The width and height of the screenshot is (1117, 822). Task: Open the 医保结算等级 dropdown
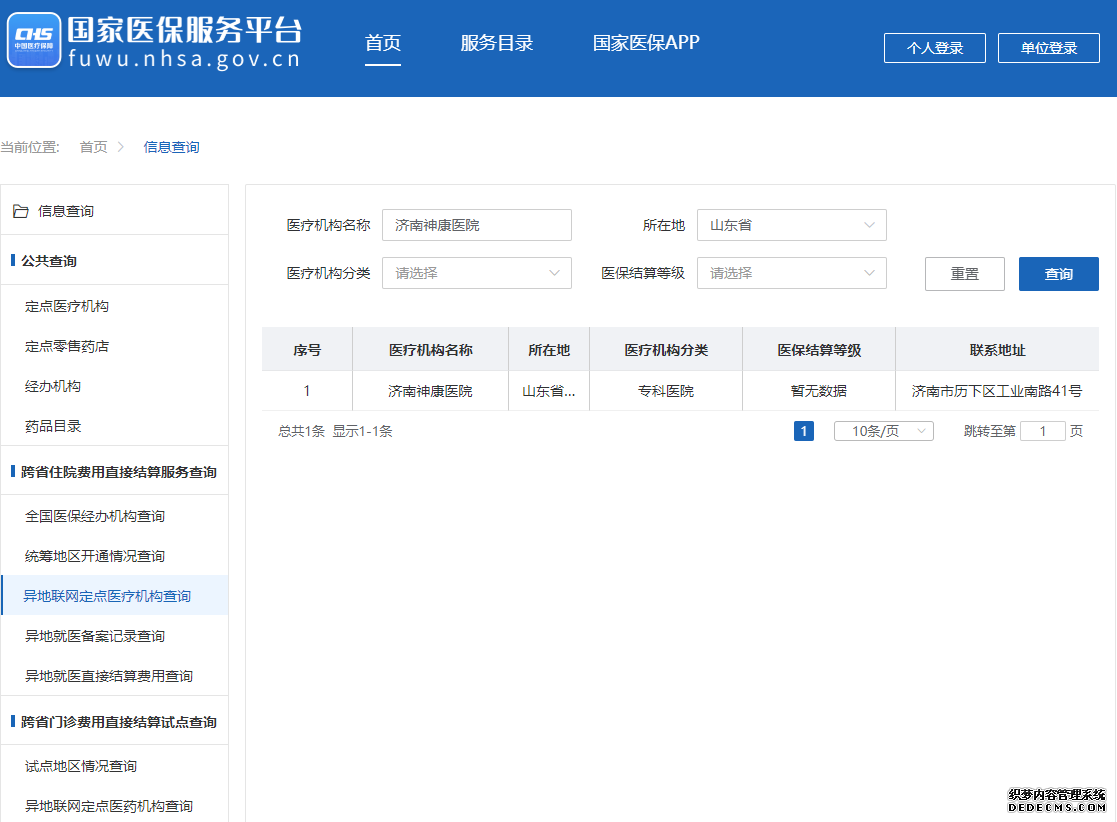point(791,273)
